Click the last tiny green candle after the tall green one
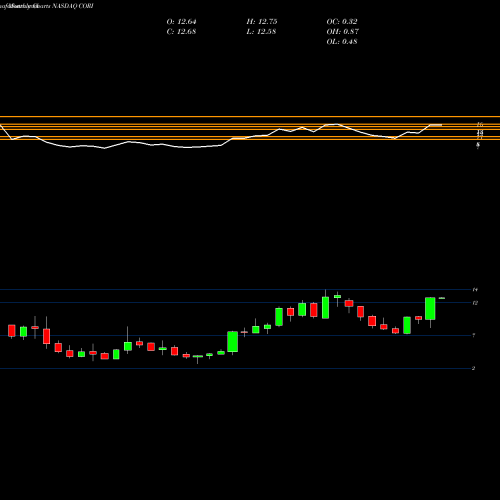Image resolution: width=500 pixels, height=500 pixels. (442, 298)
